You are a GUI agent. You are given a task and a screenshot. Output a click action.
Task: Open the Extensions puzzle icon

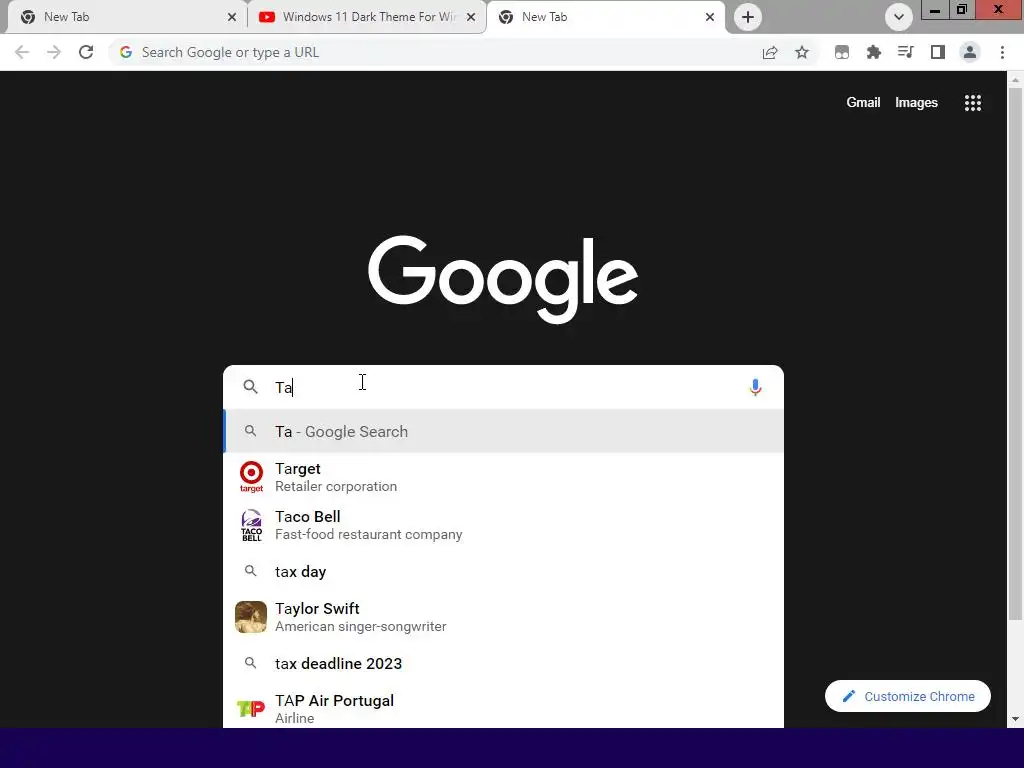pos(874,52)
